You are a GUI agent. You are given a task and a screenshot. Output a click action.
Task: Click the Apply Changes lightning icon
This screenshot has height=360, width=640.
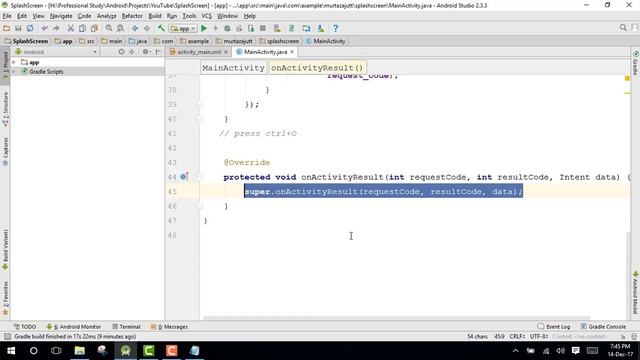click(x=216, y=28)
